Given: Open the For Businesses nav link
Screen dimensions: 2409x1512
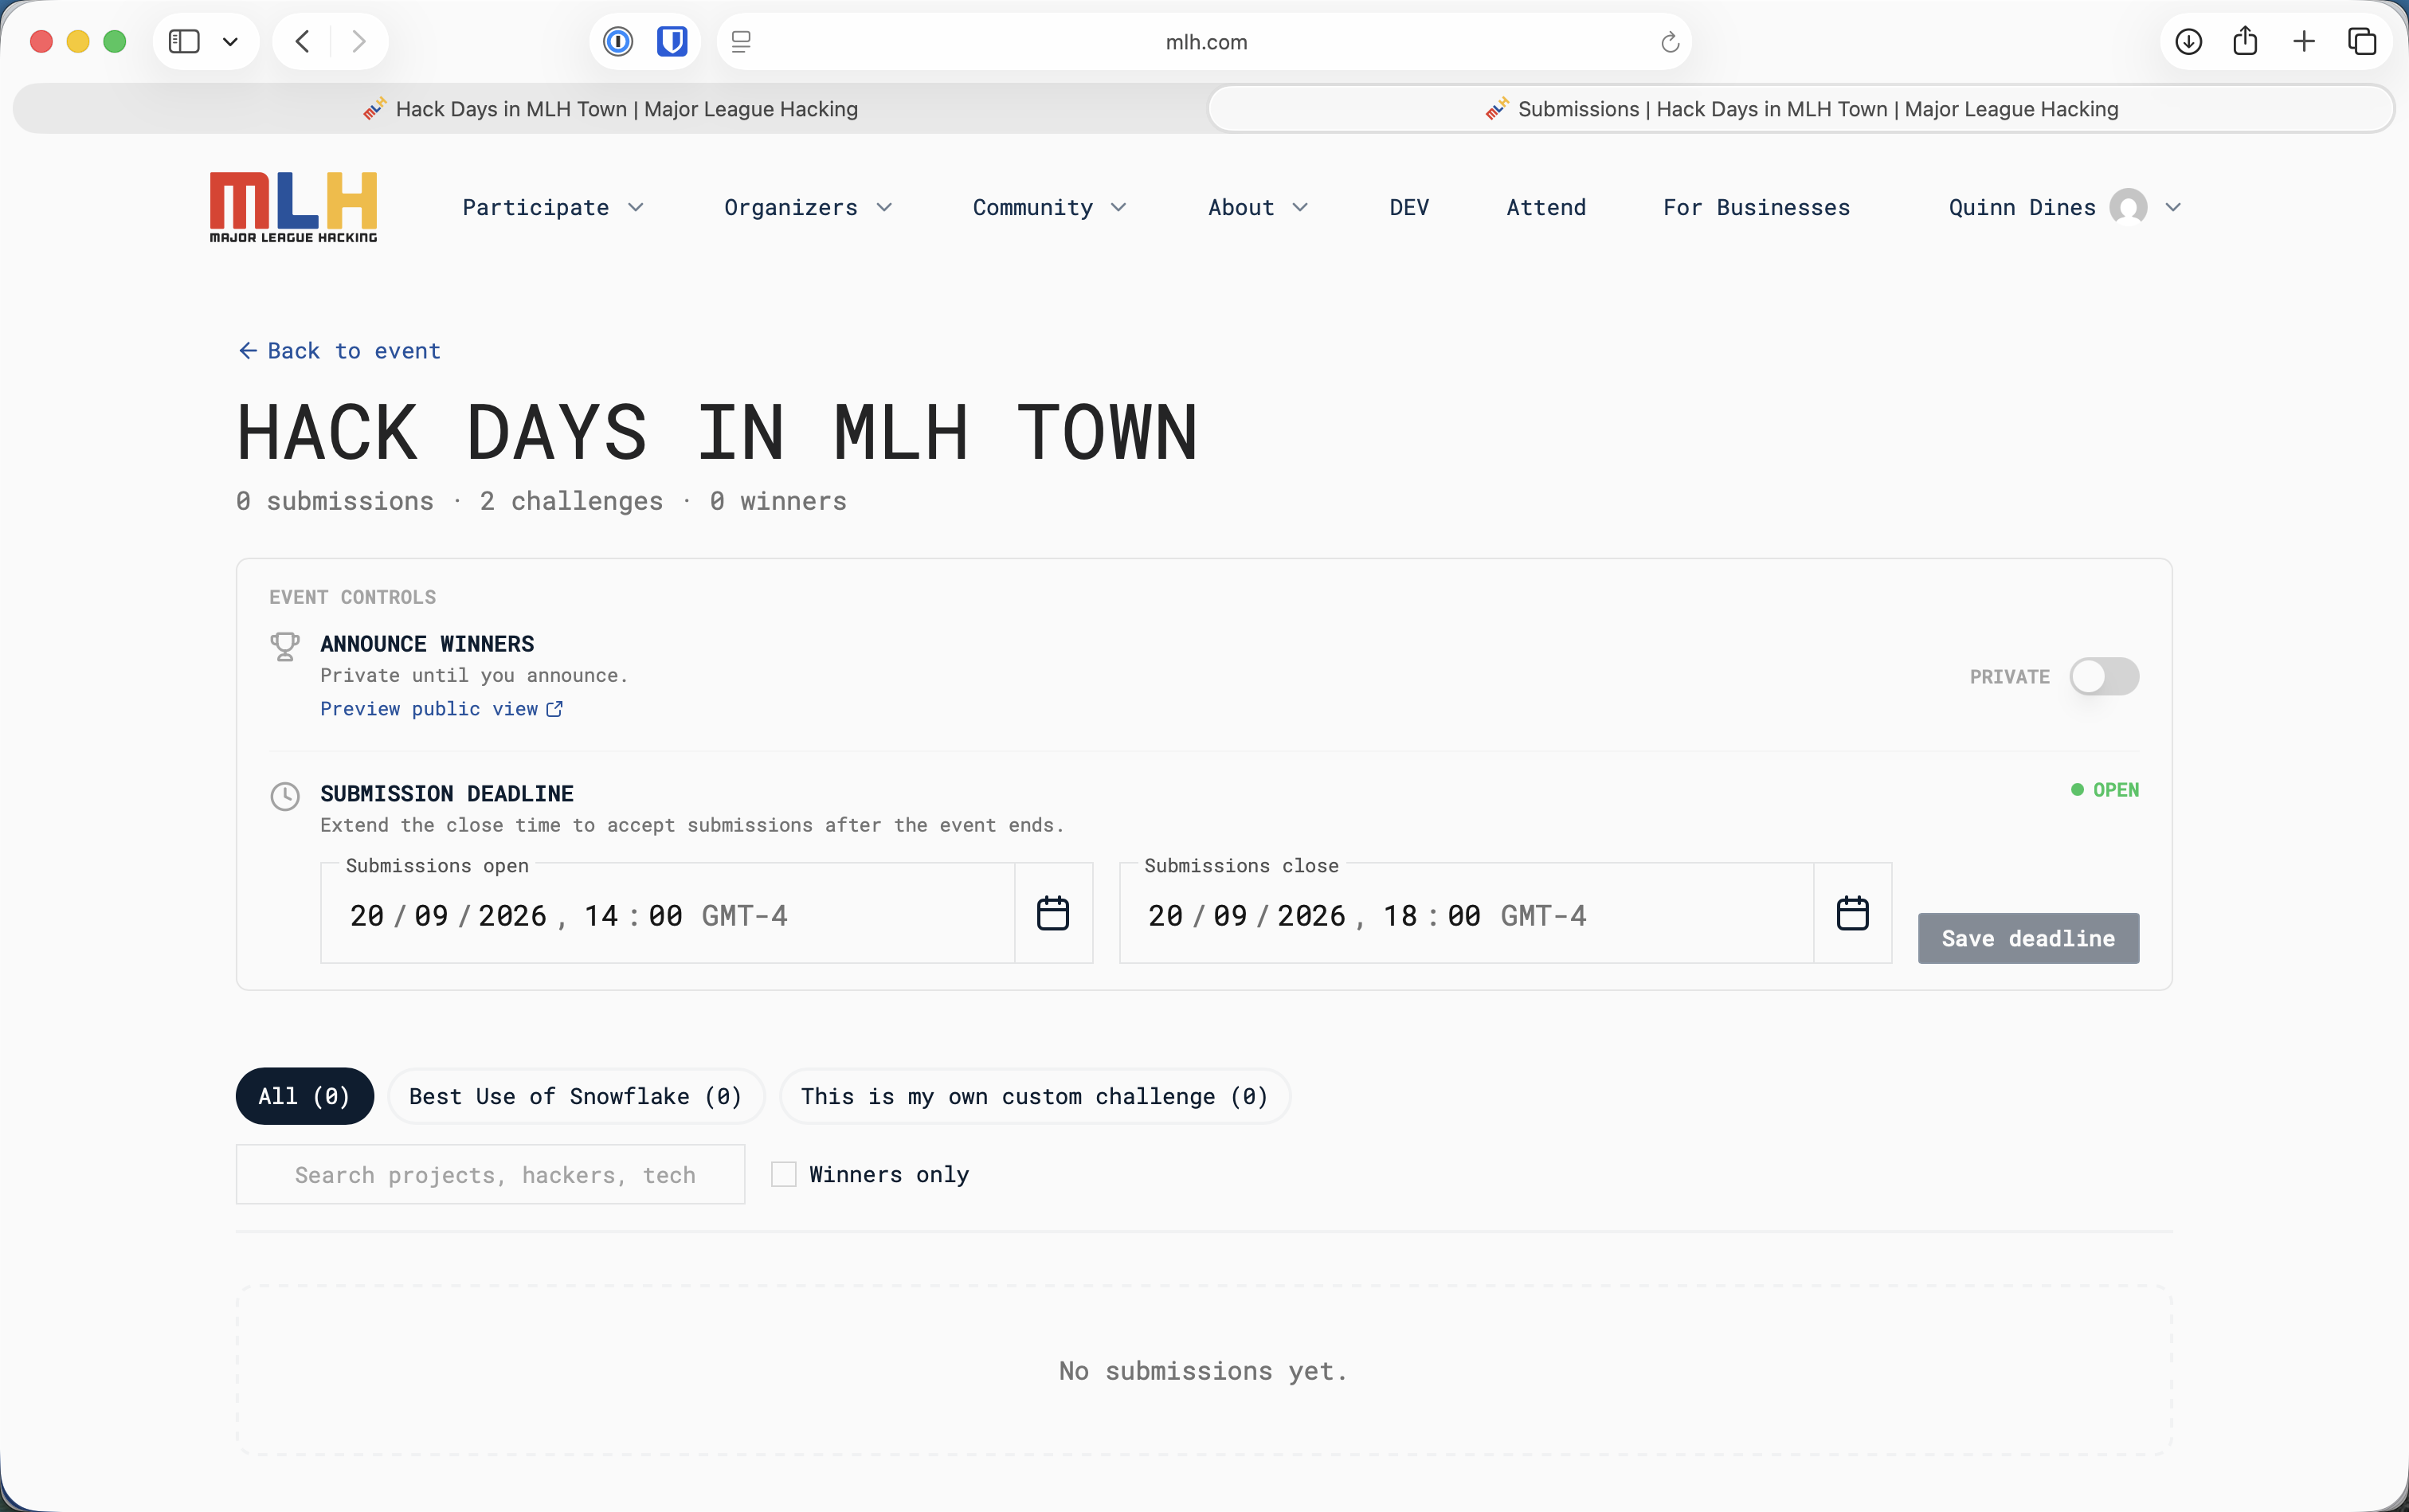Looking at the screenshot, I should click(1757, 208).
